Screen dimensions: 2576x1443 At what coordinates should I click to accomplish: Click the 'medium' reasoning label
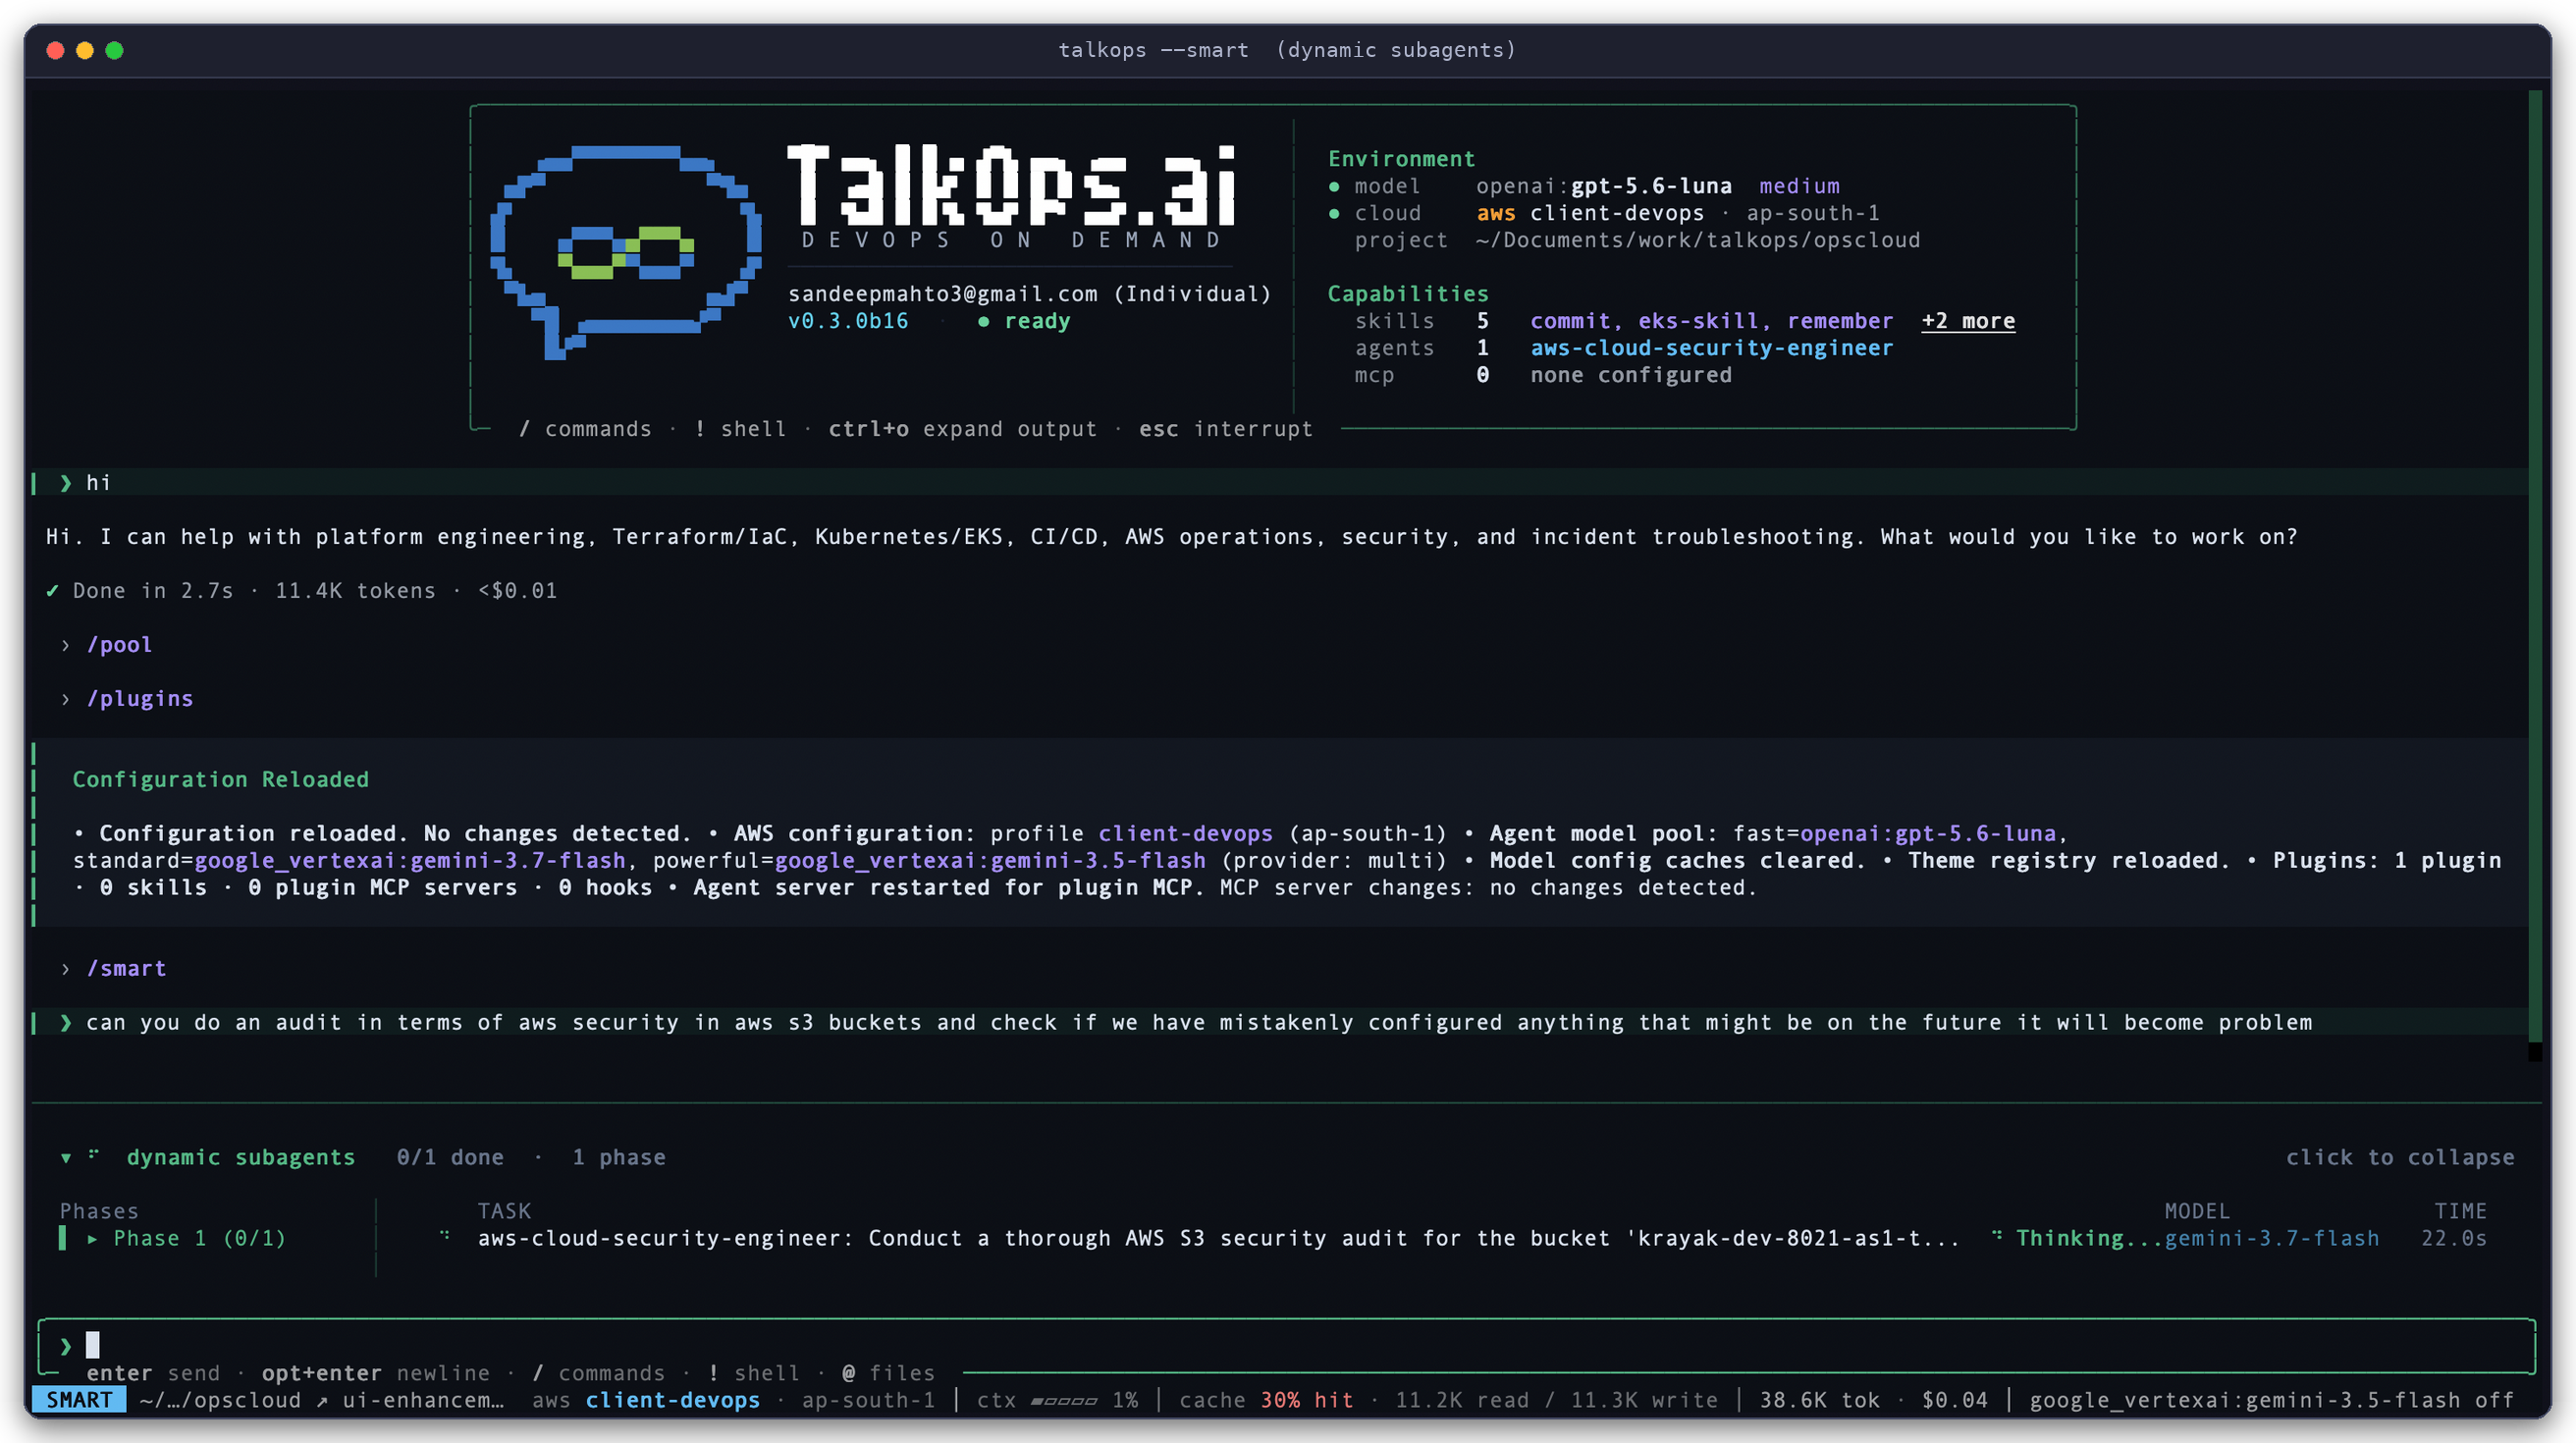click(1799, 186)
